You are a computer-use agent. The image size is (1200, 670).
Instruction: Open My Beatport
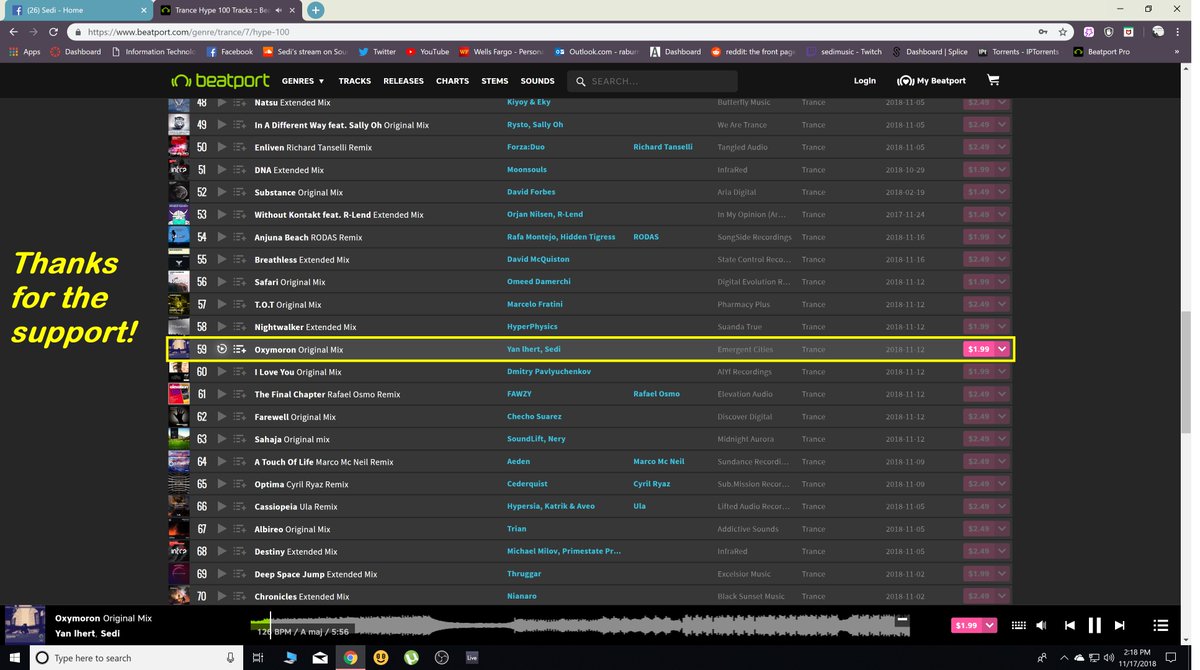[x=932, y=81]
